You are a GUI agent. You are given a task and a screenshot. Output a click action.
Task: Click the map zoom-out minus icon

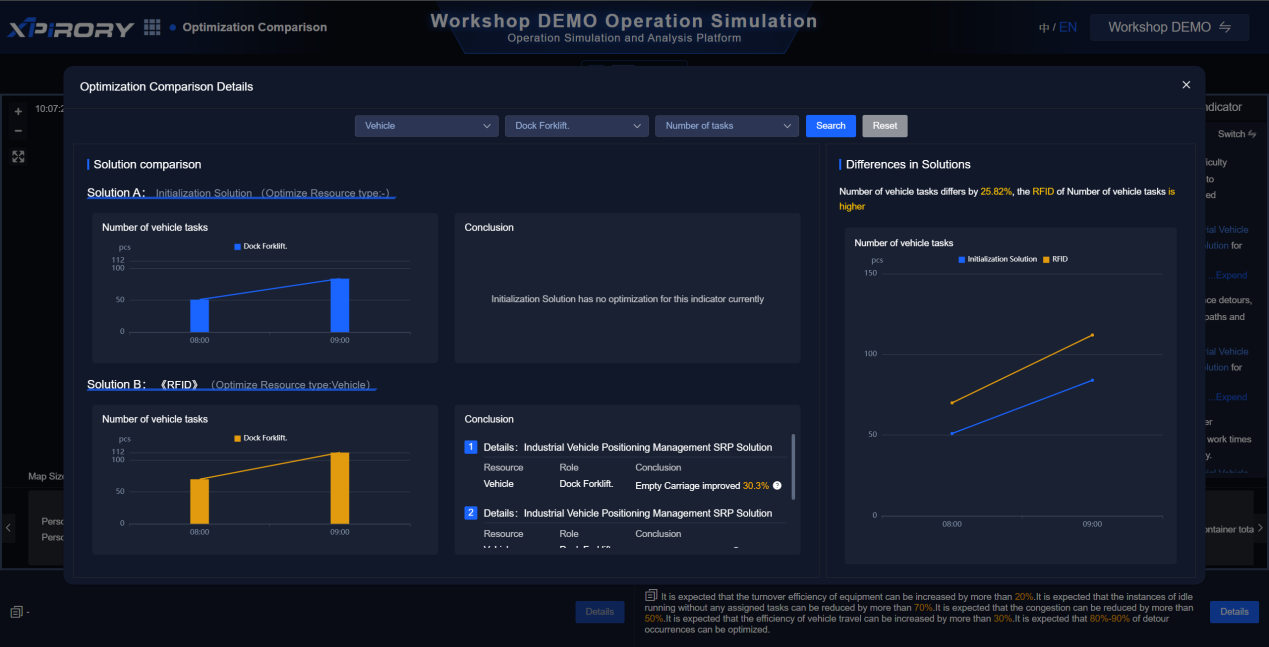point(18,131)
